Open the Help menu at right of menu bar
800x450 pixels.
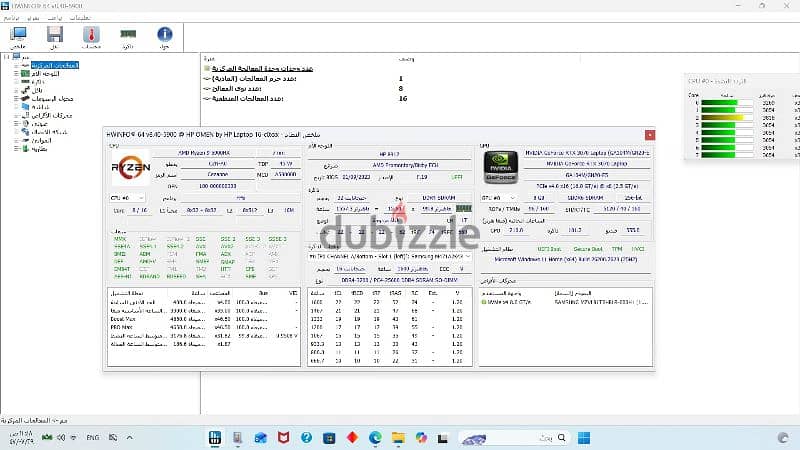click(x=80, y=18)
